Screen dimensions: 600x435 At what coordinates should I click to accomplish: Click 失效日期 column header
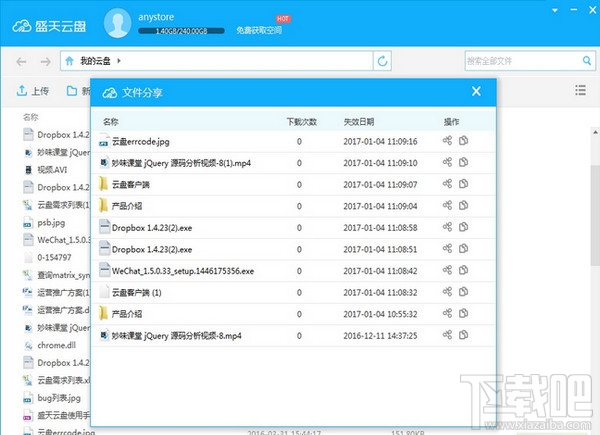tap(359, 122)
